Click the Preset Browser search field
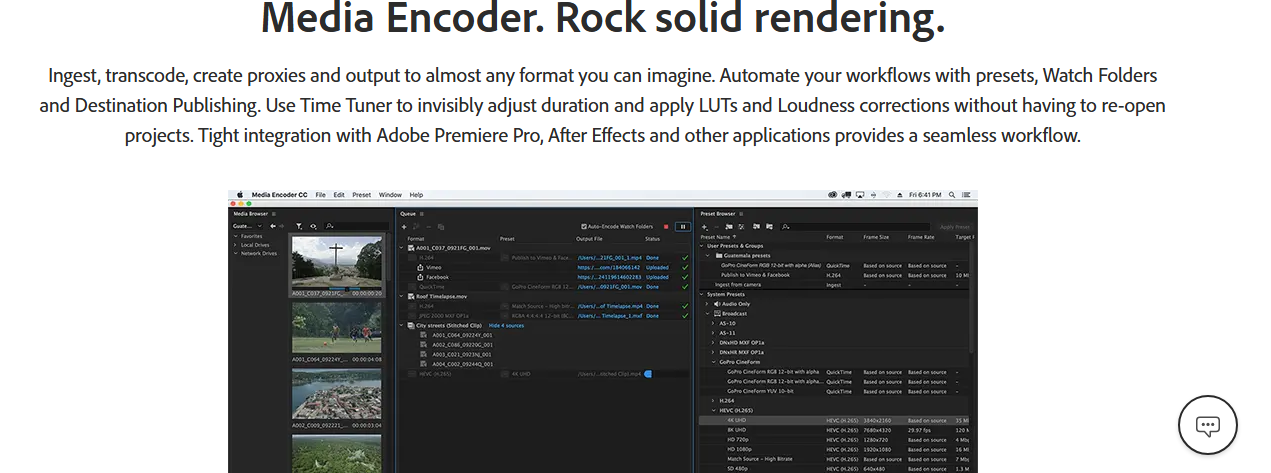 855,227
